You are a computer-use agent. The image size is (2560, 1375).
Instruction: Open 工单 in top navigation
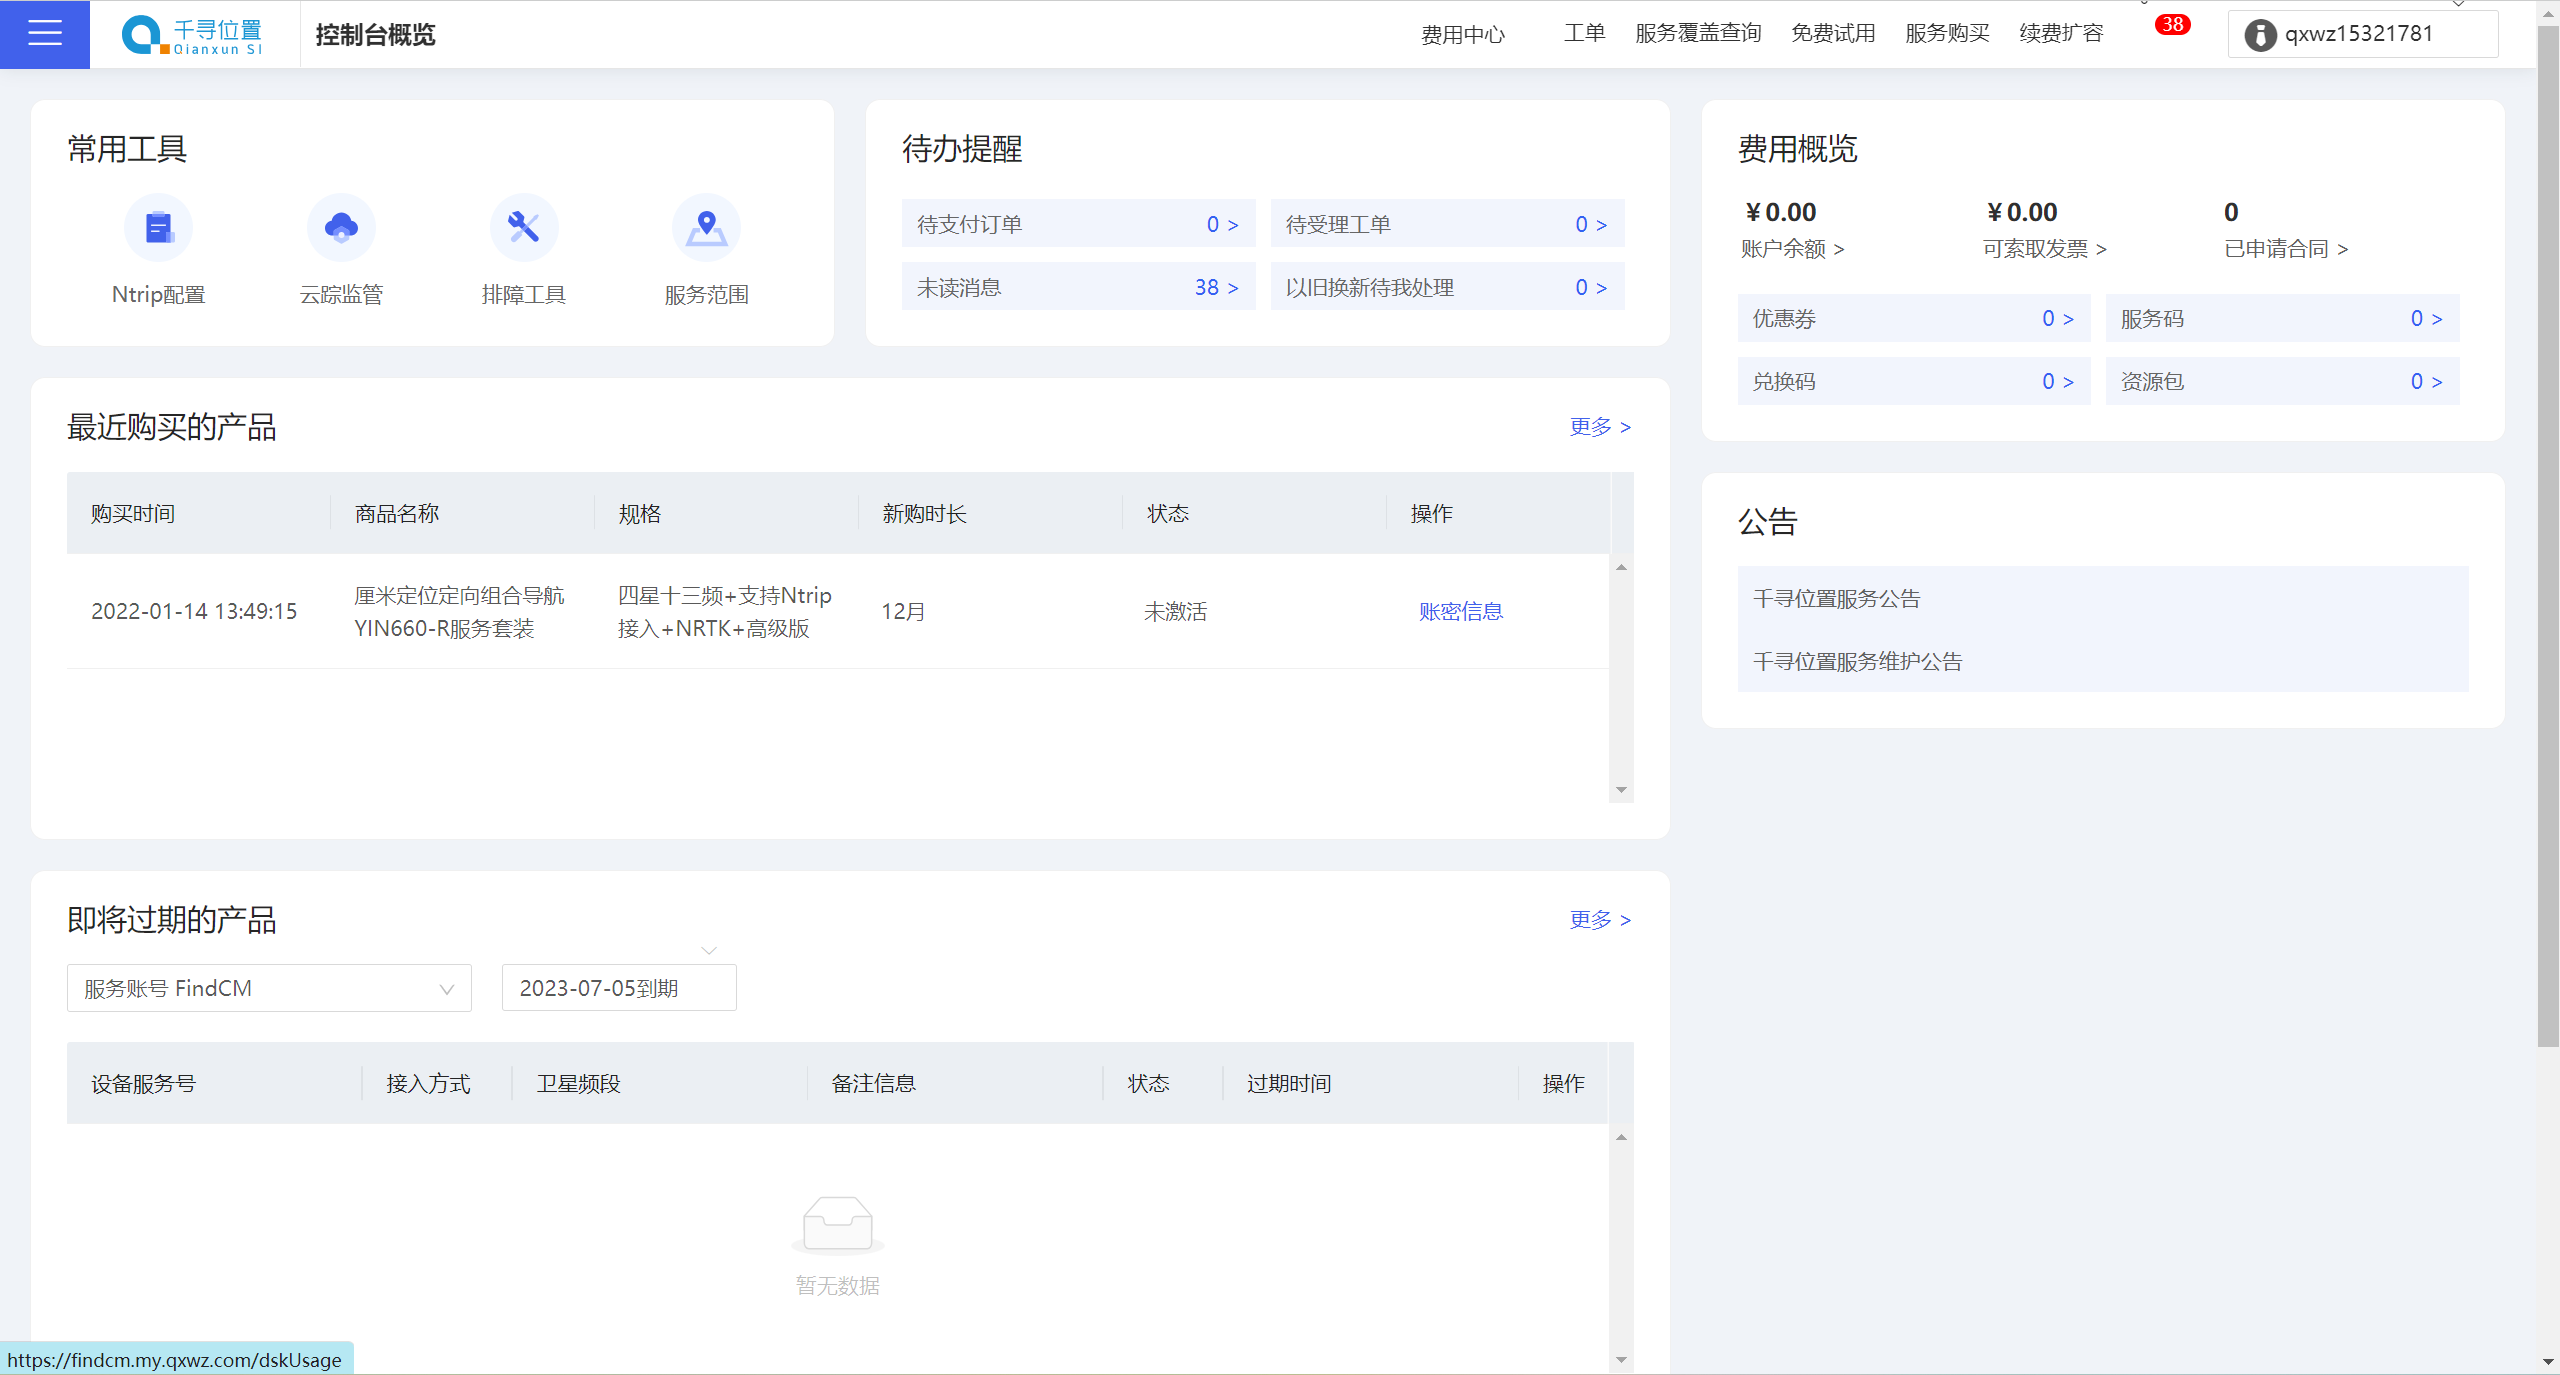(1584, 33)
